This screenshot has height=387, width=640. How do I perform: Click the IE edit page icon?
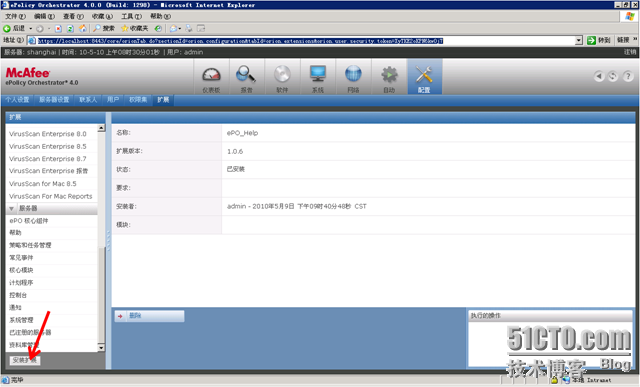coord(201,29)
